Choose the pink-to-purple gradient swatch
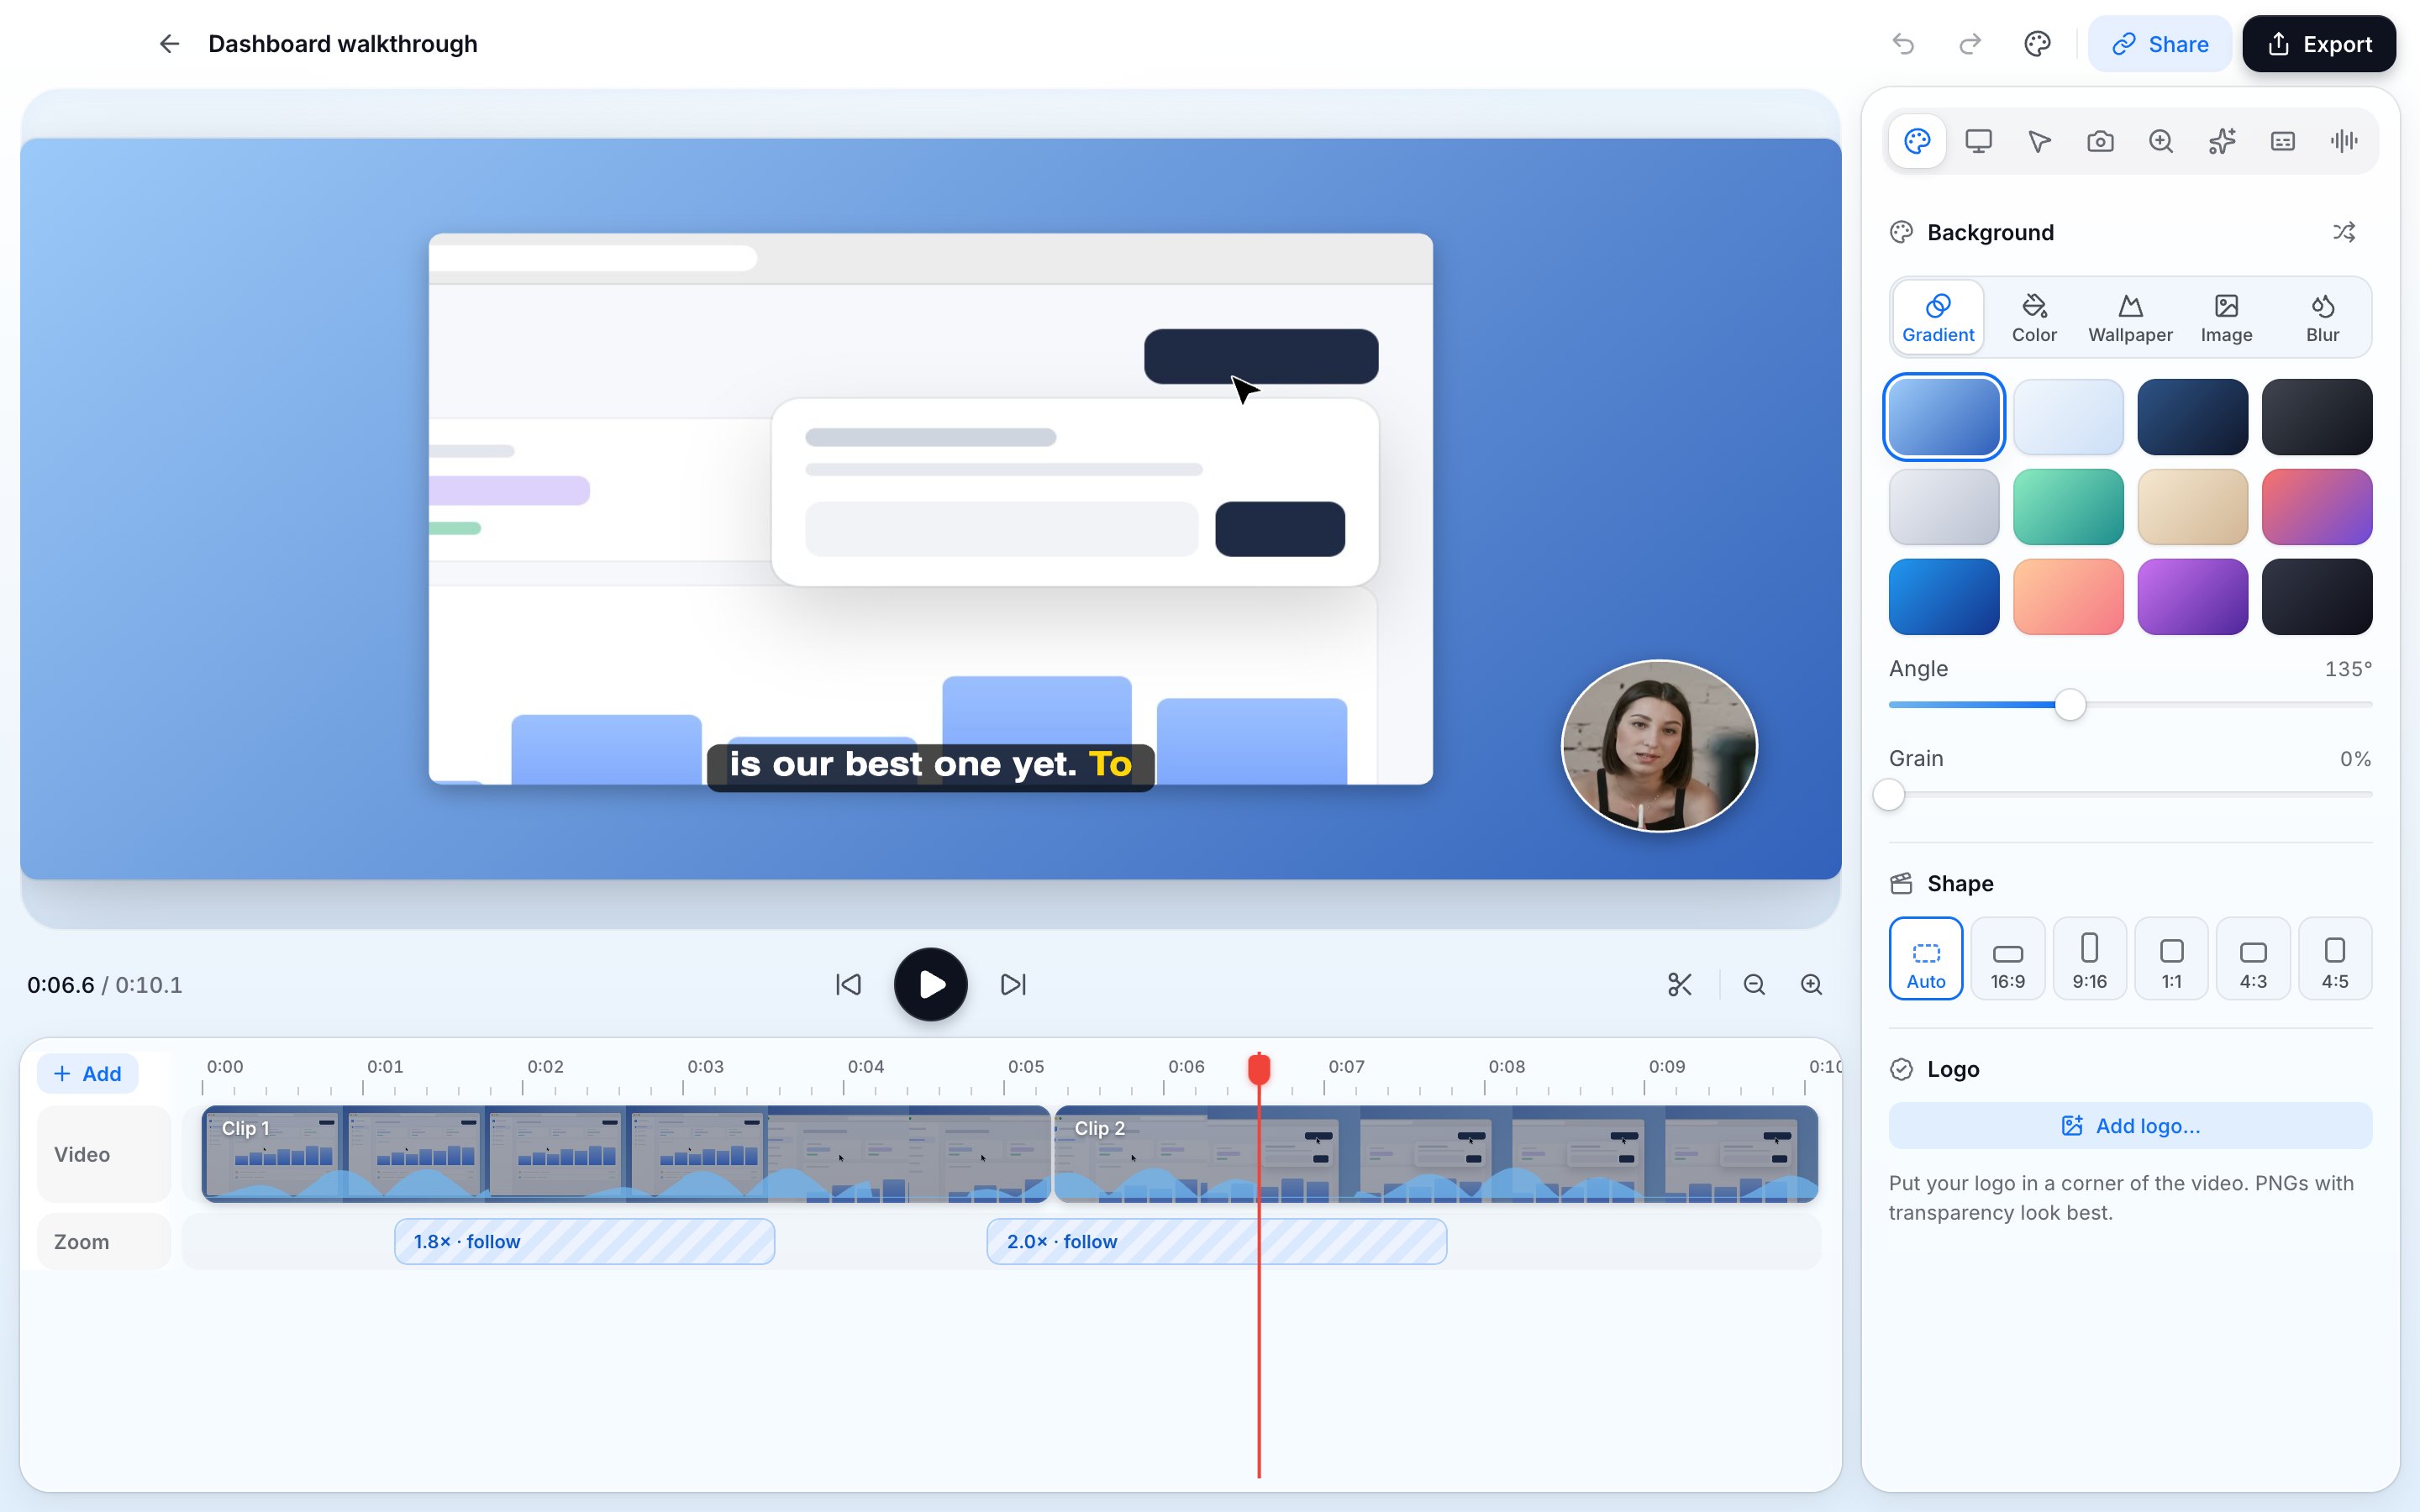 [x=2317, y=507]
